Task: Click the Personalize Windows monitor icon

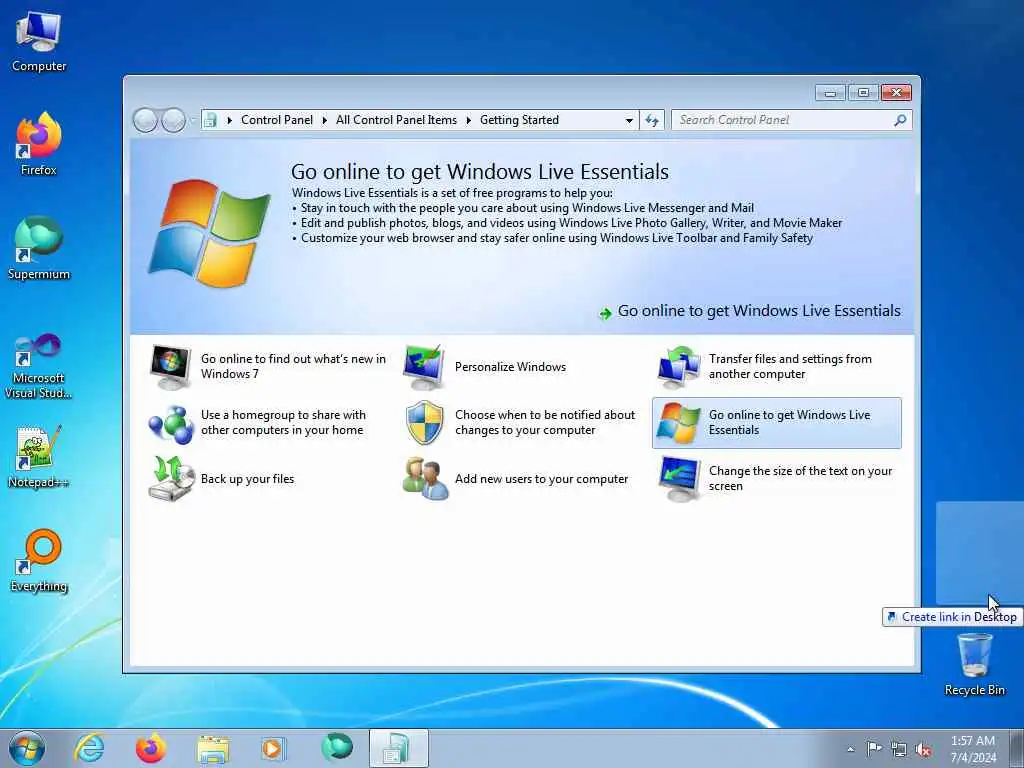Action: pyautogui.click(x=424, y=367)
